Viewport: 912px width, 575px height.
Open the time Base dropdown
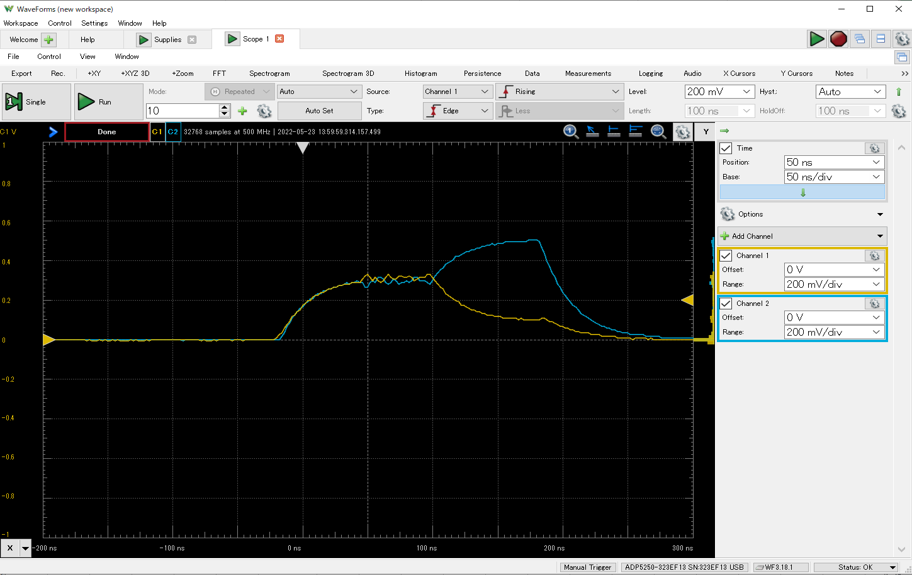(x=833, y=177)
